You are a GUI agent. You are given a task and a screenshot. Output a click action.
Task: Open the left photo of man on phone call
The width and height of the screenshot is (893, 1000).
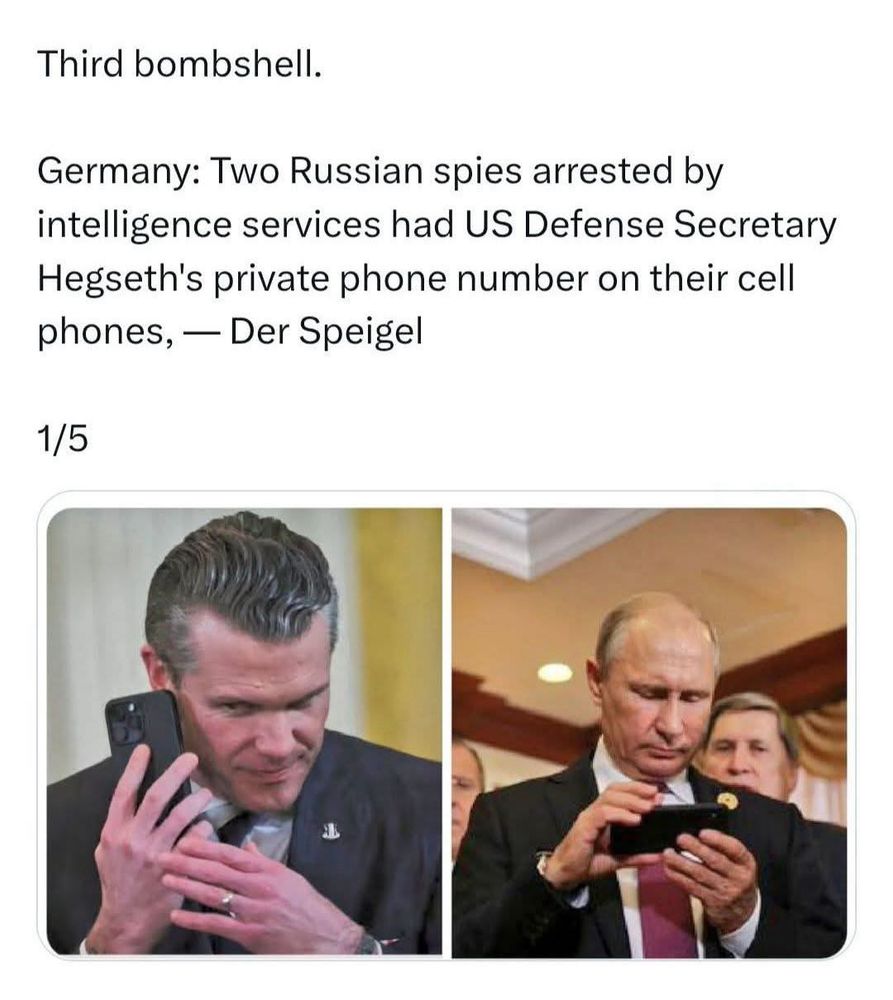click(x=244, y=731)
